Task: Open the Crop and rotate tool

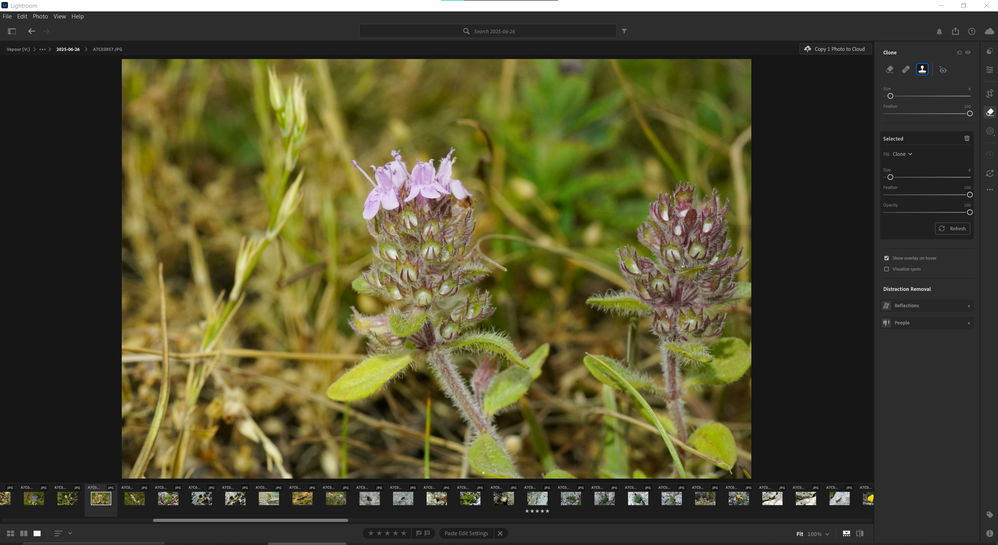Action: [990, 94]
